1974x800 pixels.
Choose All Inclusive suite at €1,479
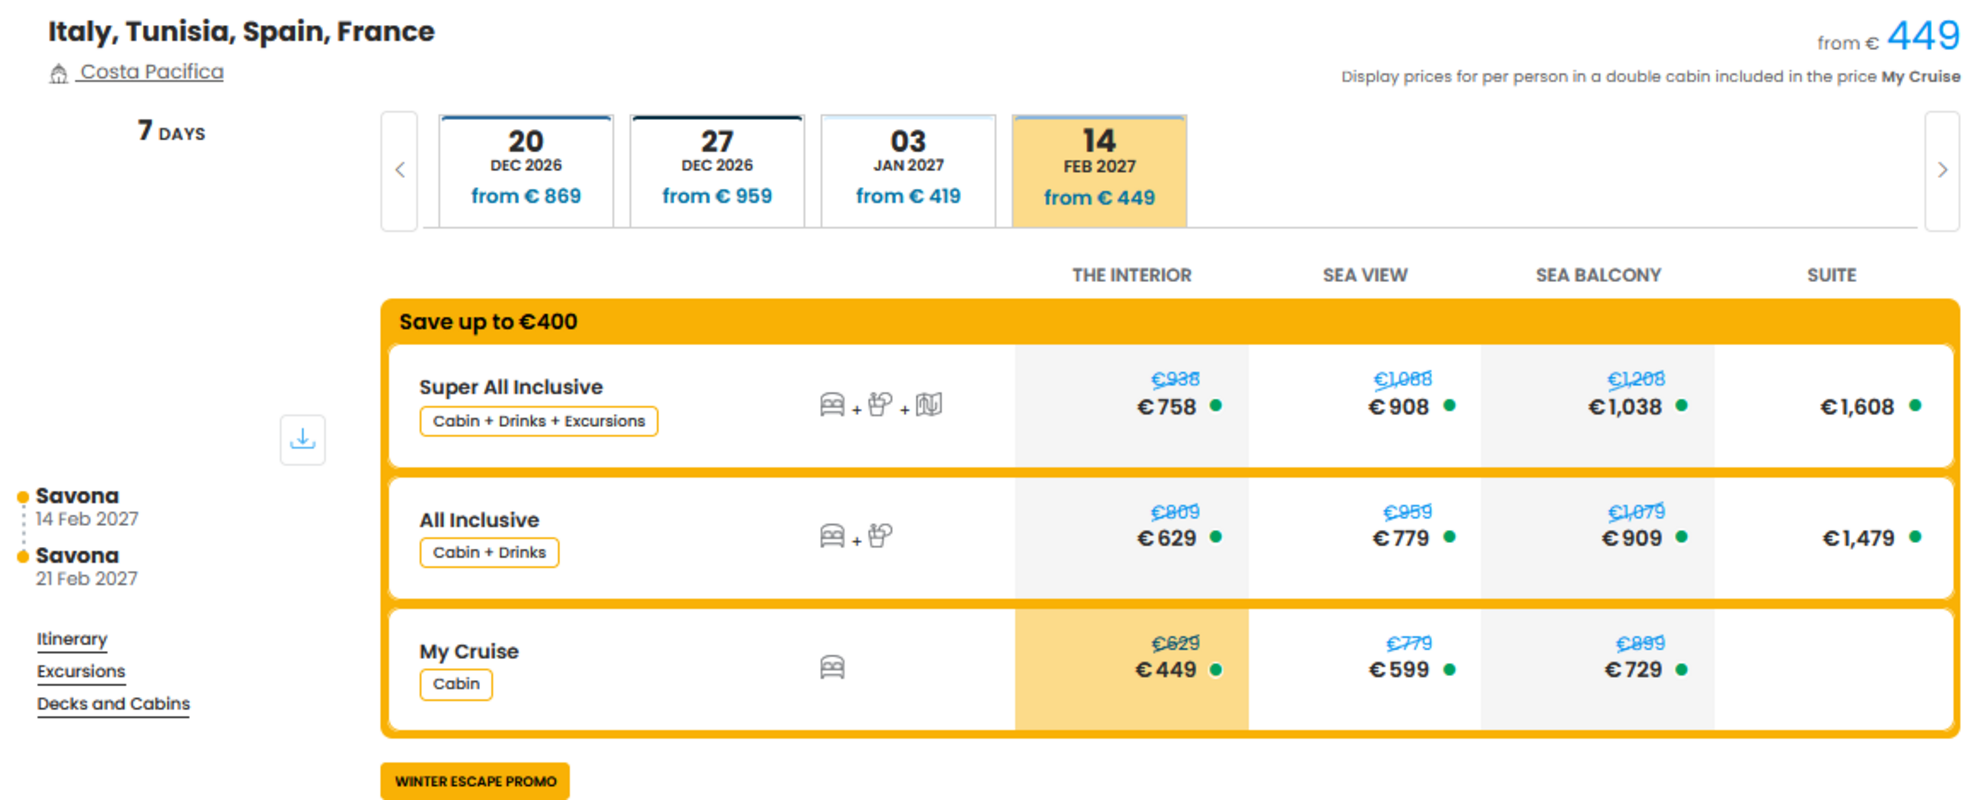[1832, 538]
